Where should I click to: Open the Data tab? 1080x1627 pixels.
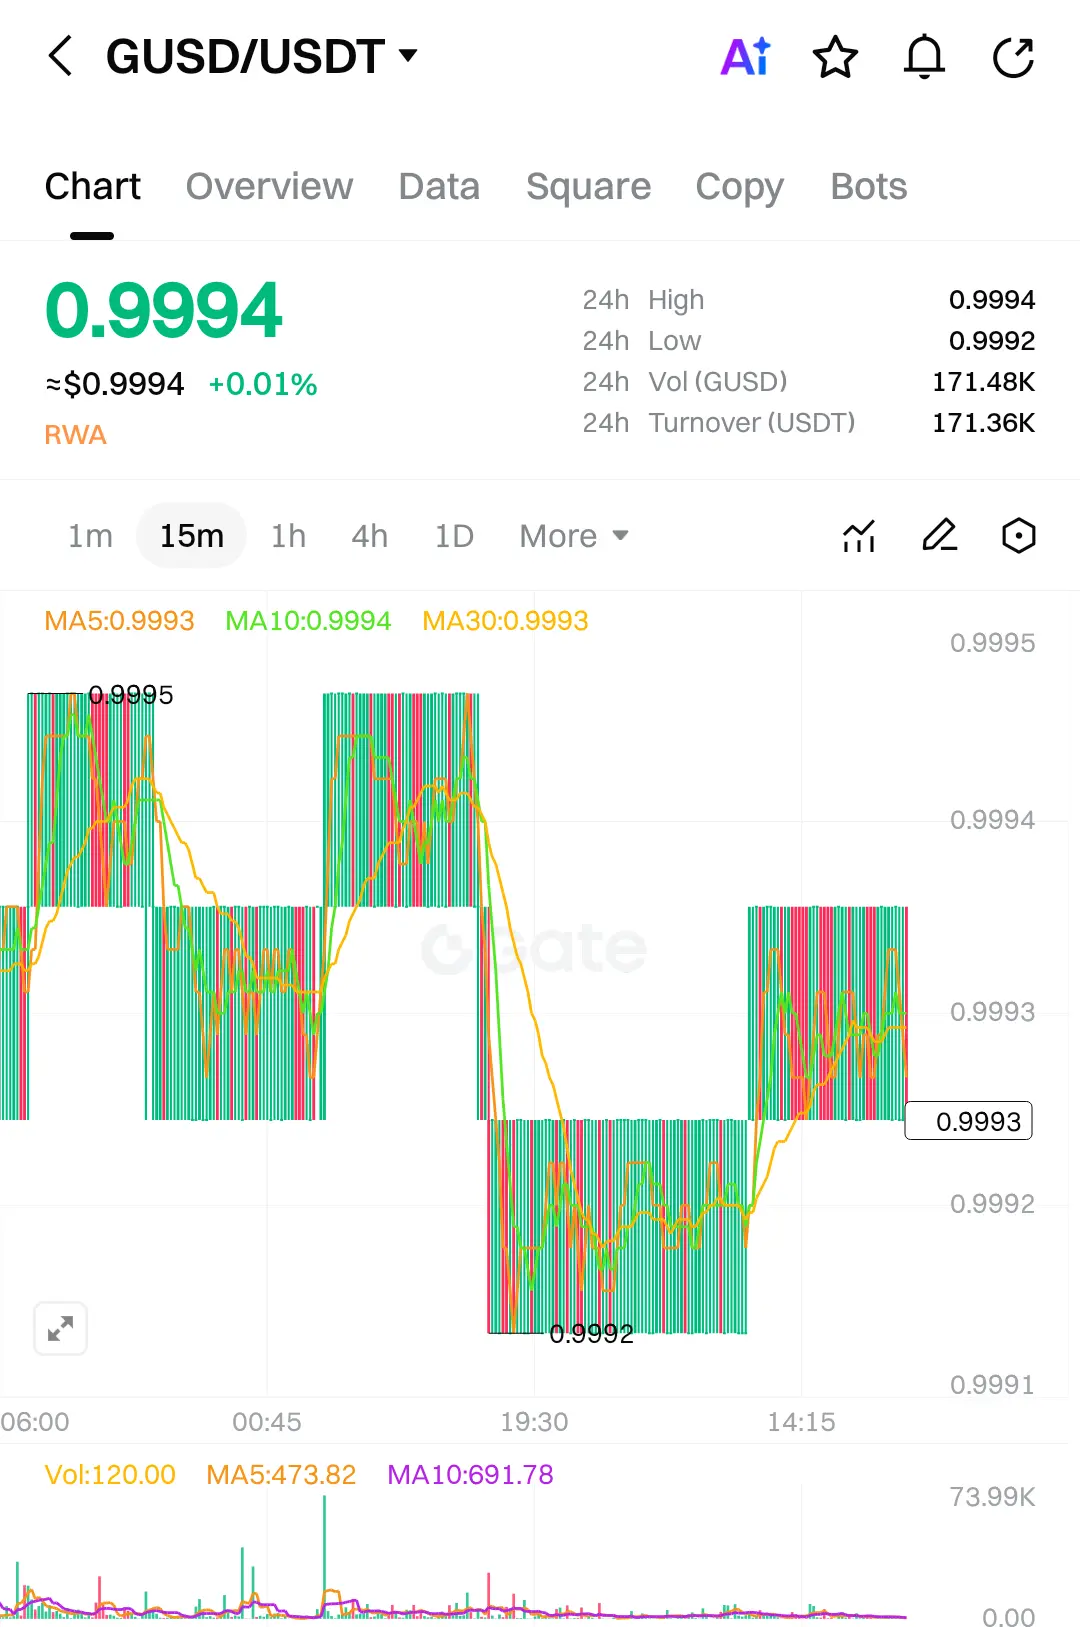coord(439,187)
